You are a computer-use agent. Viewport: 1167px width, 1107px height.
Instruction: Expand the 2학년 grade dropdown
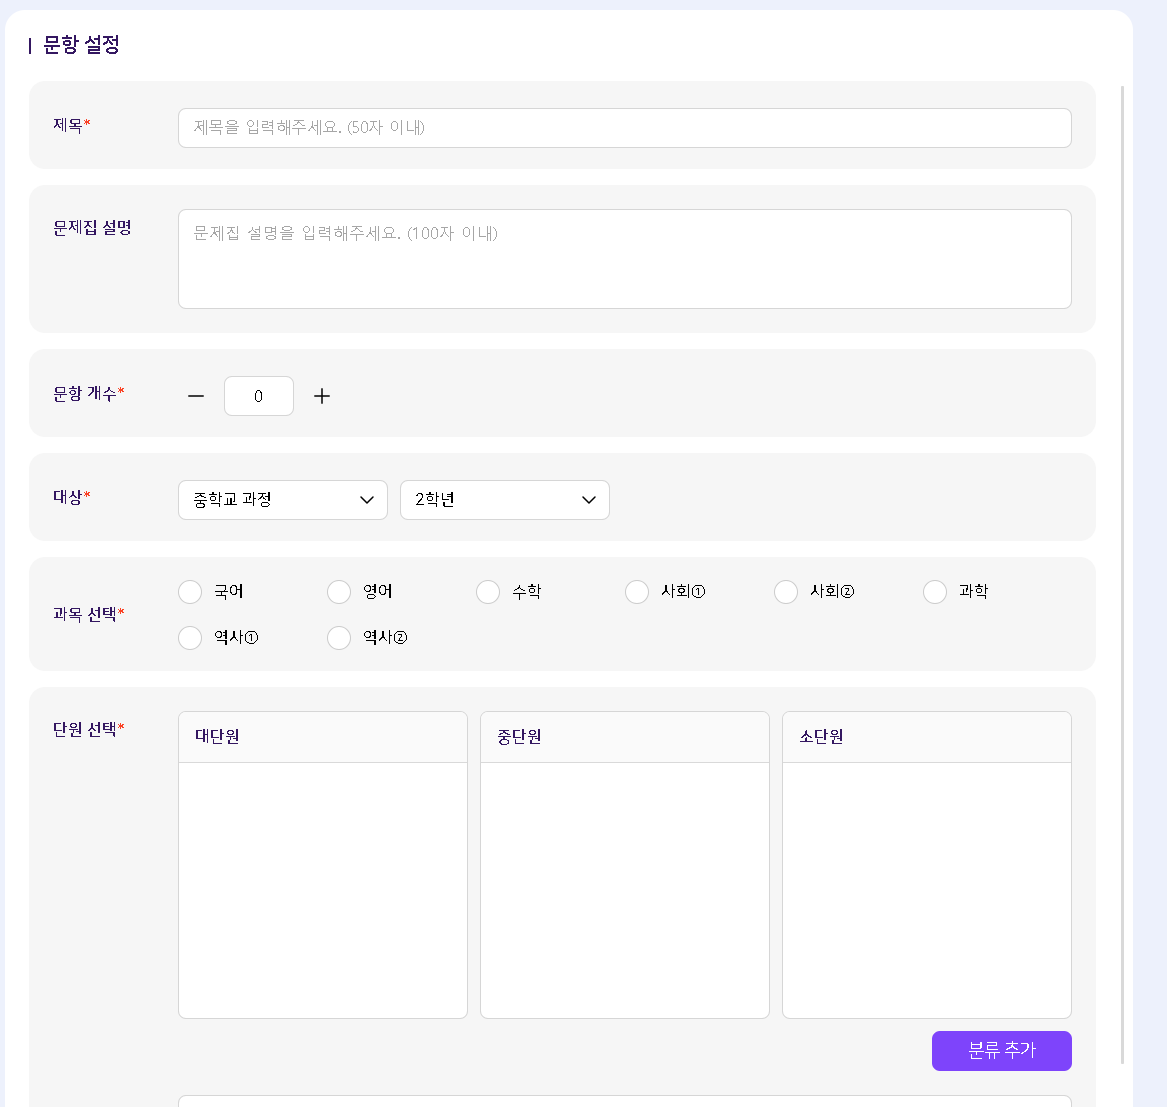[x=505, y=500]
